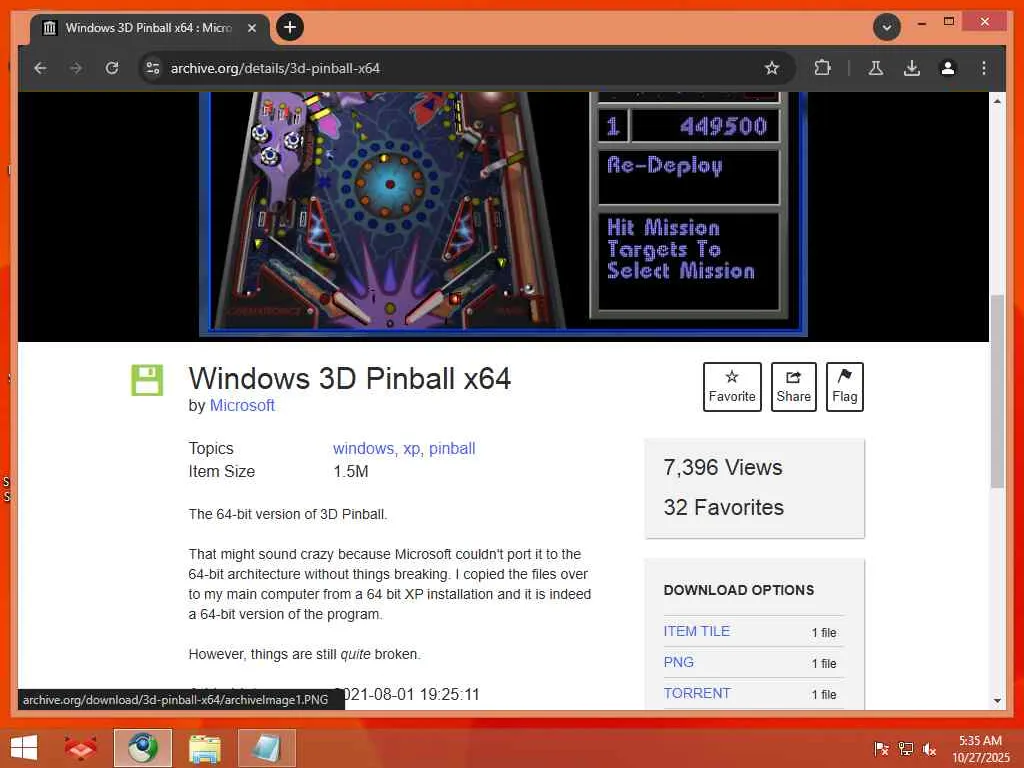This screenshot has height=768, width=1024.
Task: Close the Windows 3D Pinball x64 tab
Action: coord(251,28)
